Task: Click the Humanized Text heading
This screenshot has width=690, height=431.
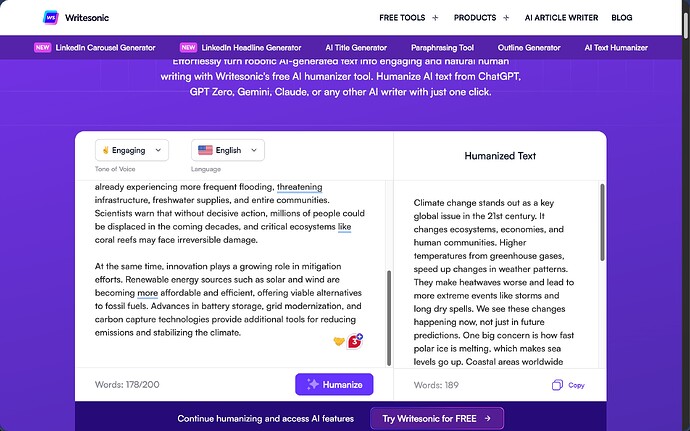Action: point(500,156)
